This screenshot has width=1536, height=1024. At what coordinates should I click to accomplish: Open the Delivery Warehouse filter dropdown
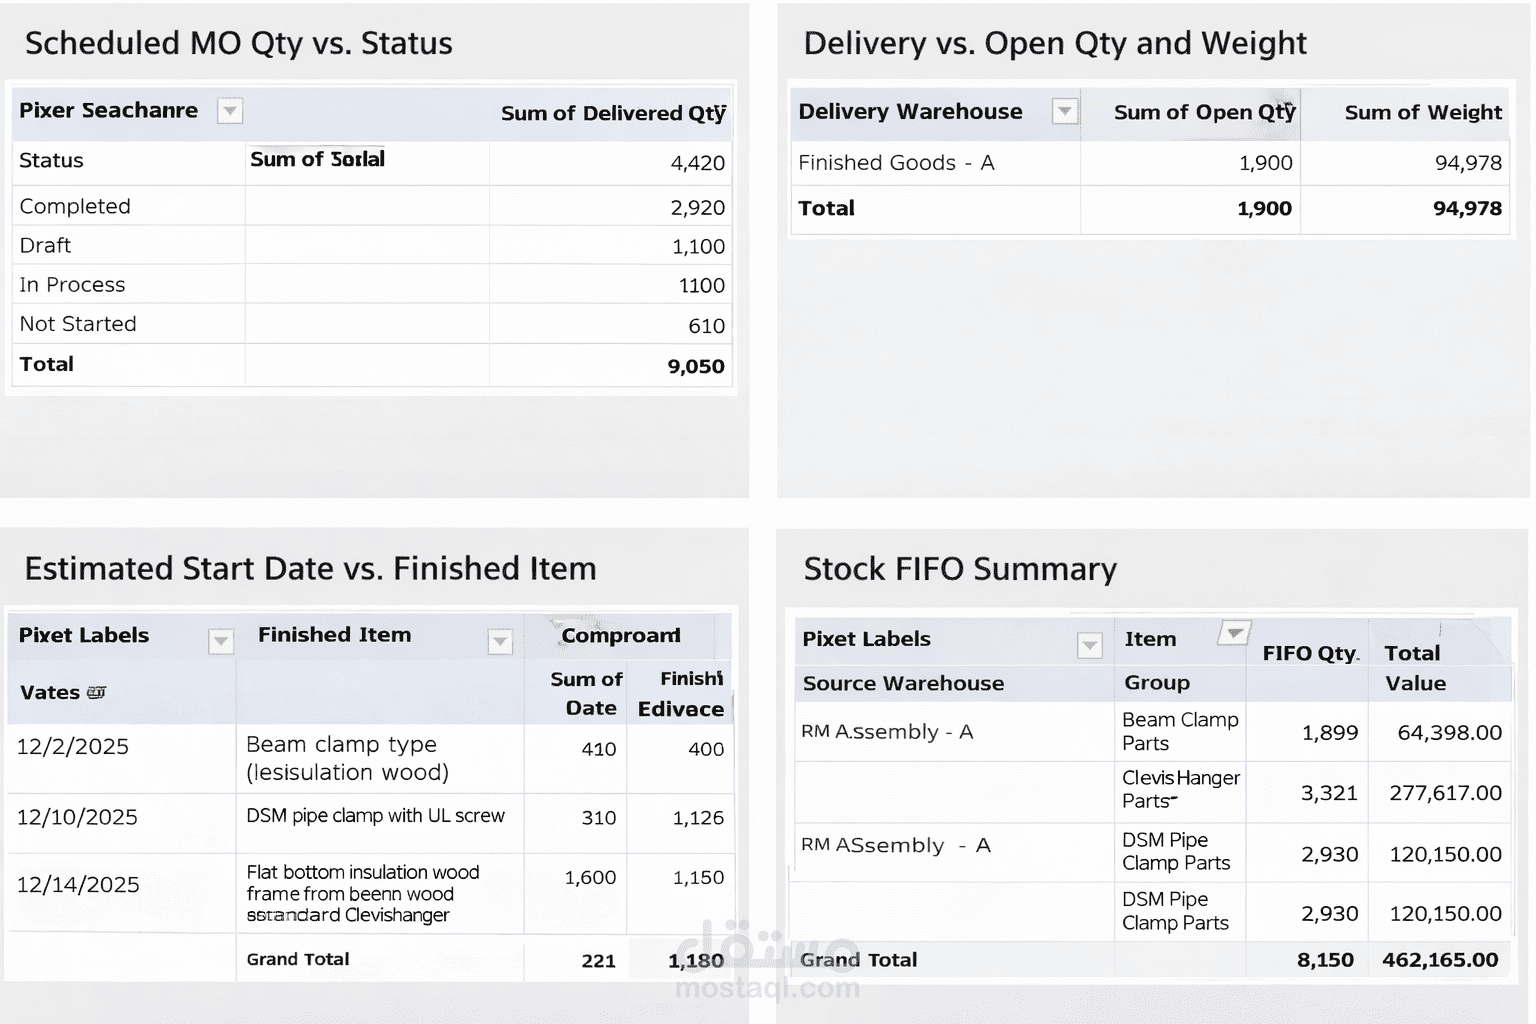(x=1065, y=112)
